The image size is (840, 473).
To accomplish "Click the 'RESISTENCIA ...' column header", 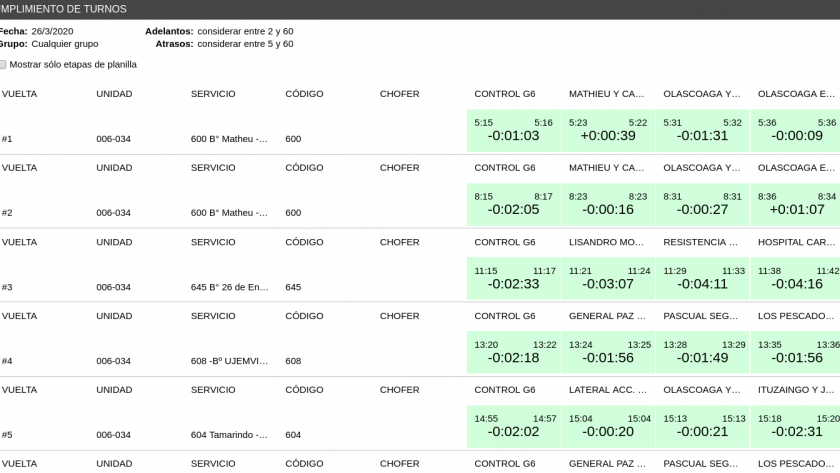I will pos(701,242).
